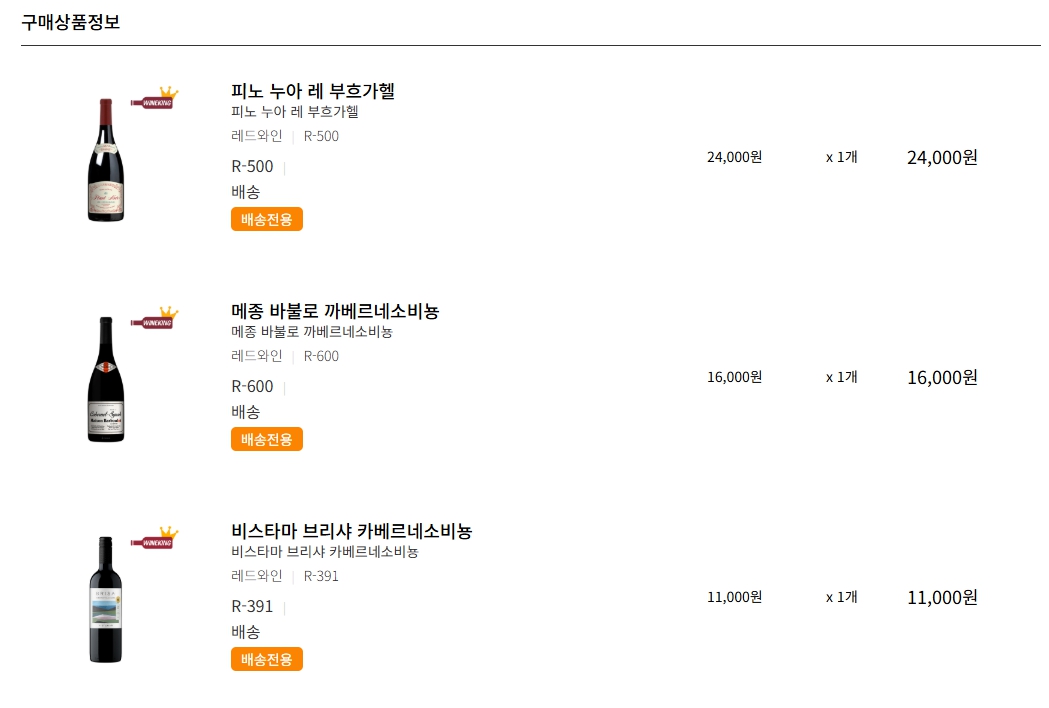Click the WINEKING crown badge on 피노 누아

(154, 99)
